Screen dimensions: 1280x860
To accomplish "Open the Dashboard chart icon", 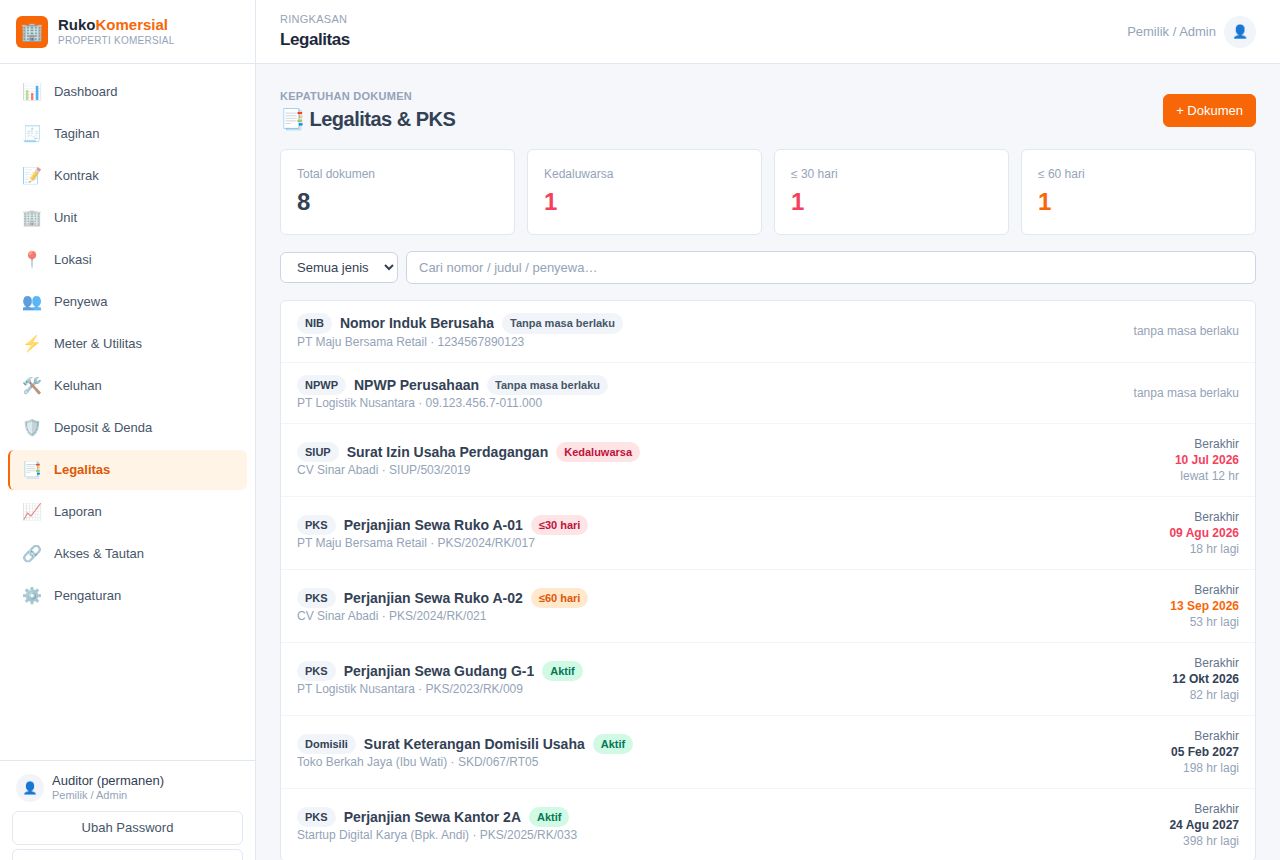I will (x=32, y=92).
